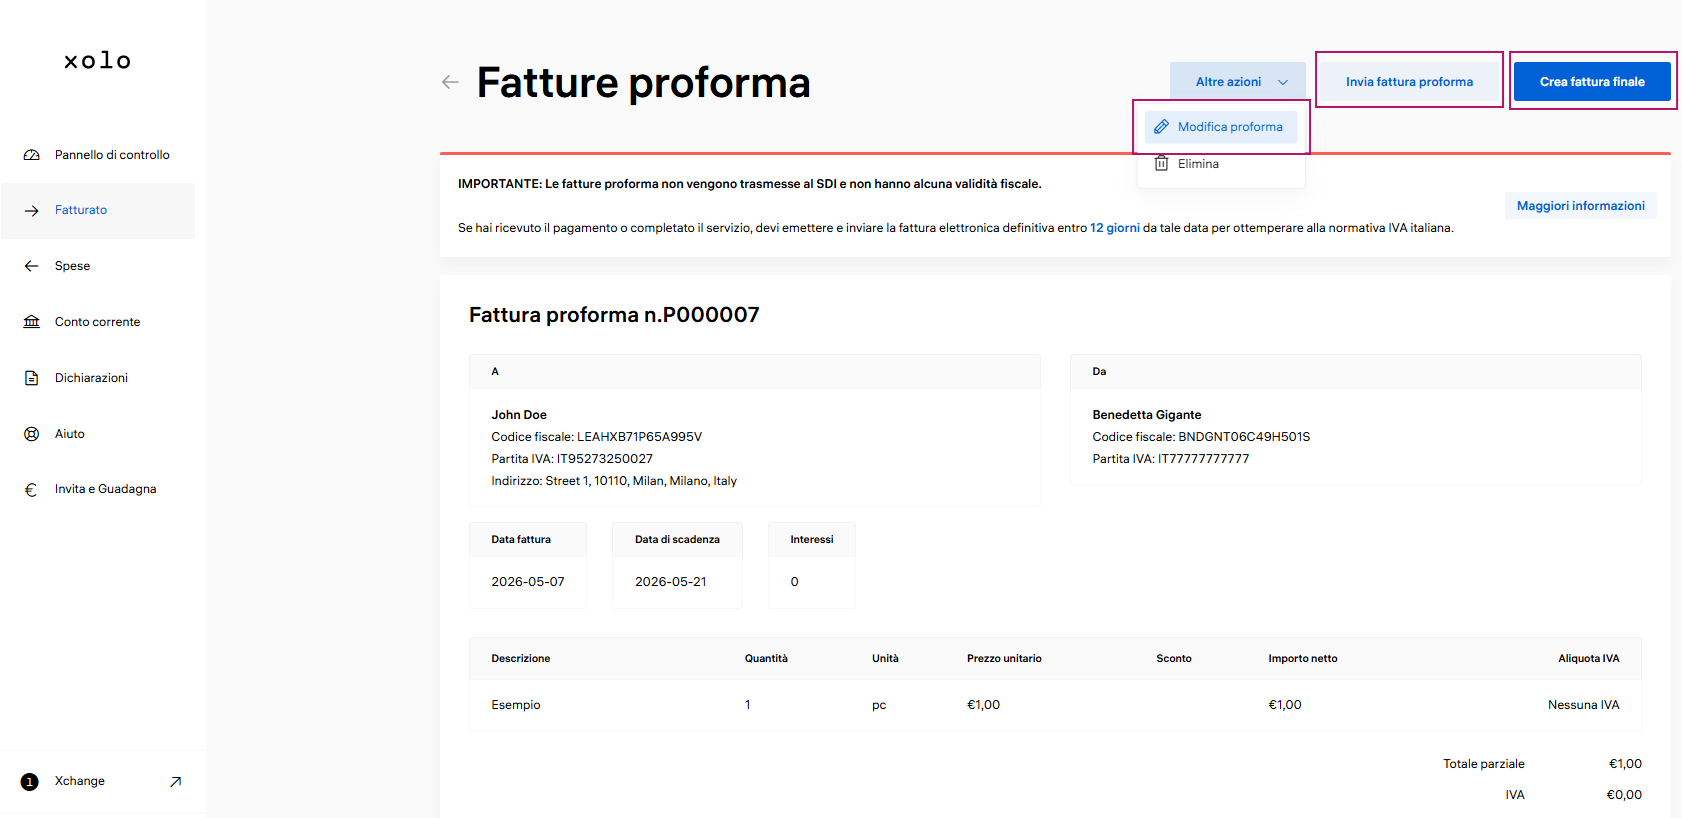The width and height of the screenshot is (1682, 818).
Task: Select Fatturato in the sidebar
Action: coord(98,210)
